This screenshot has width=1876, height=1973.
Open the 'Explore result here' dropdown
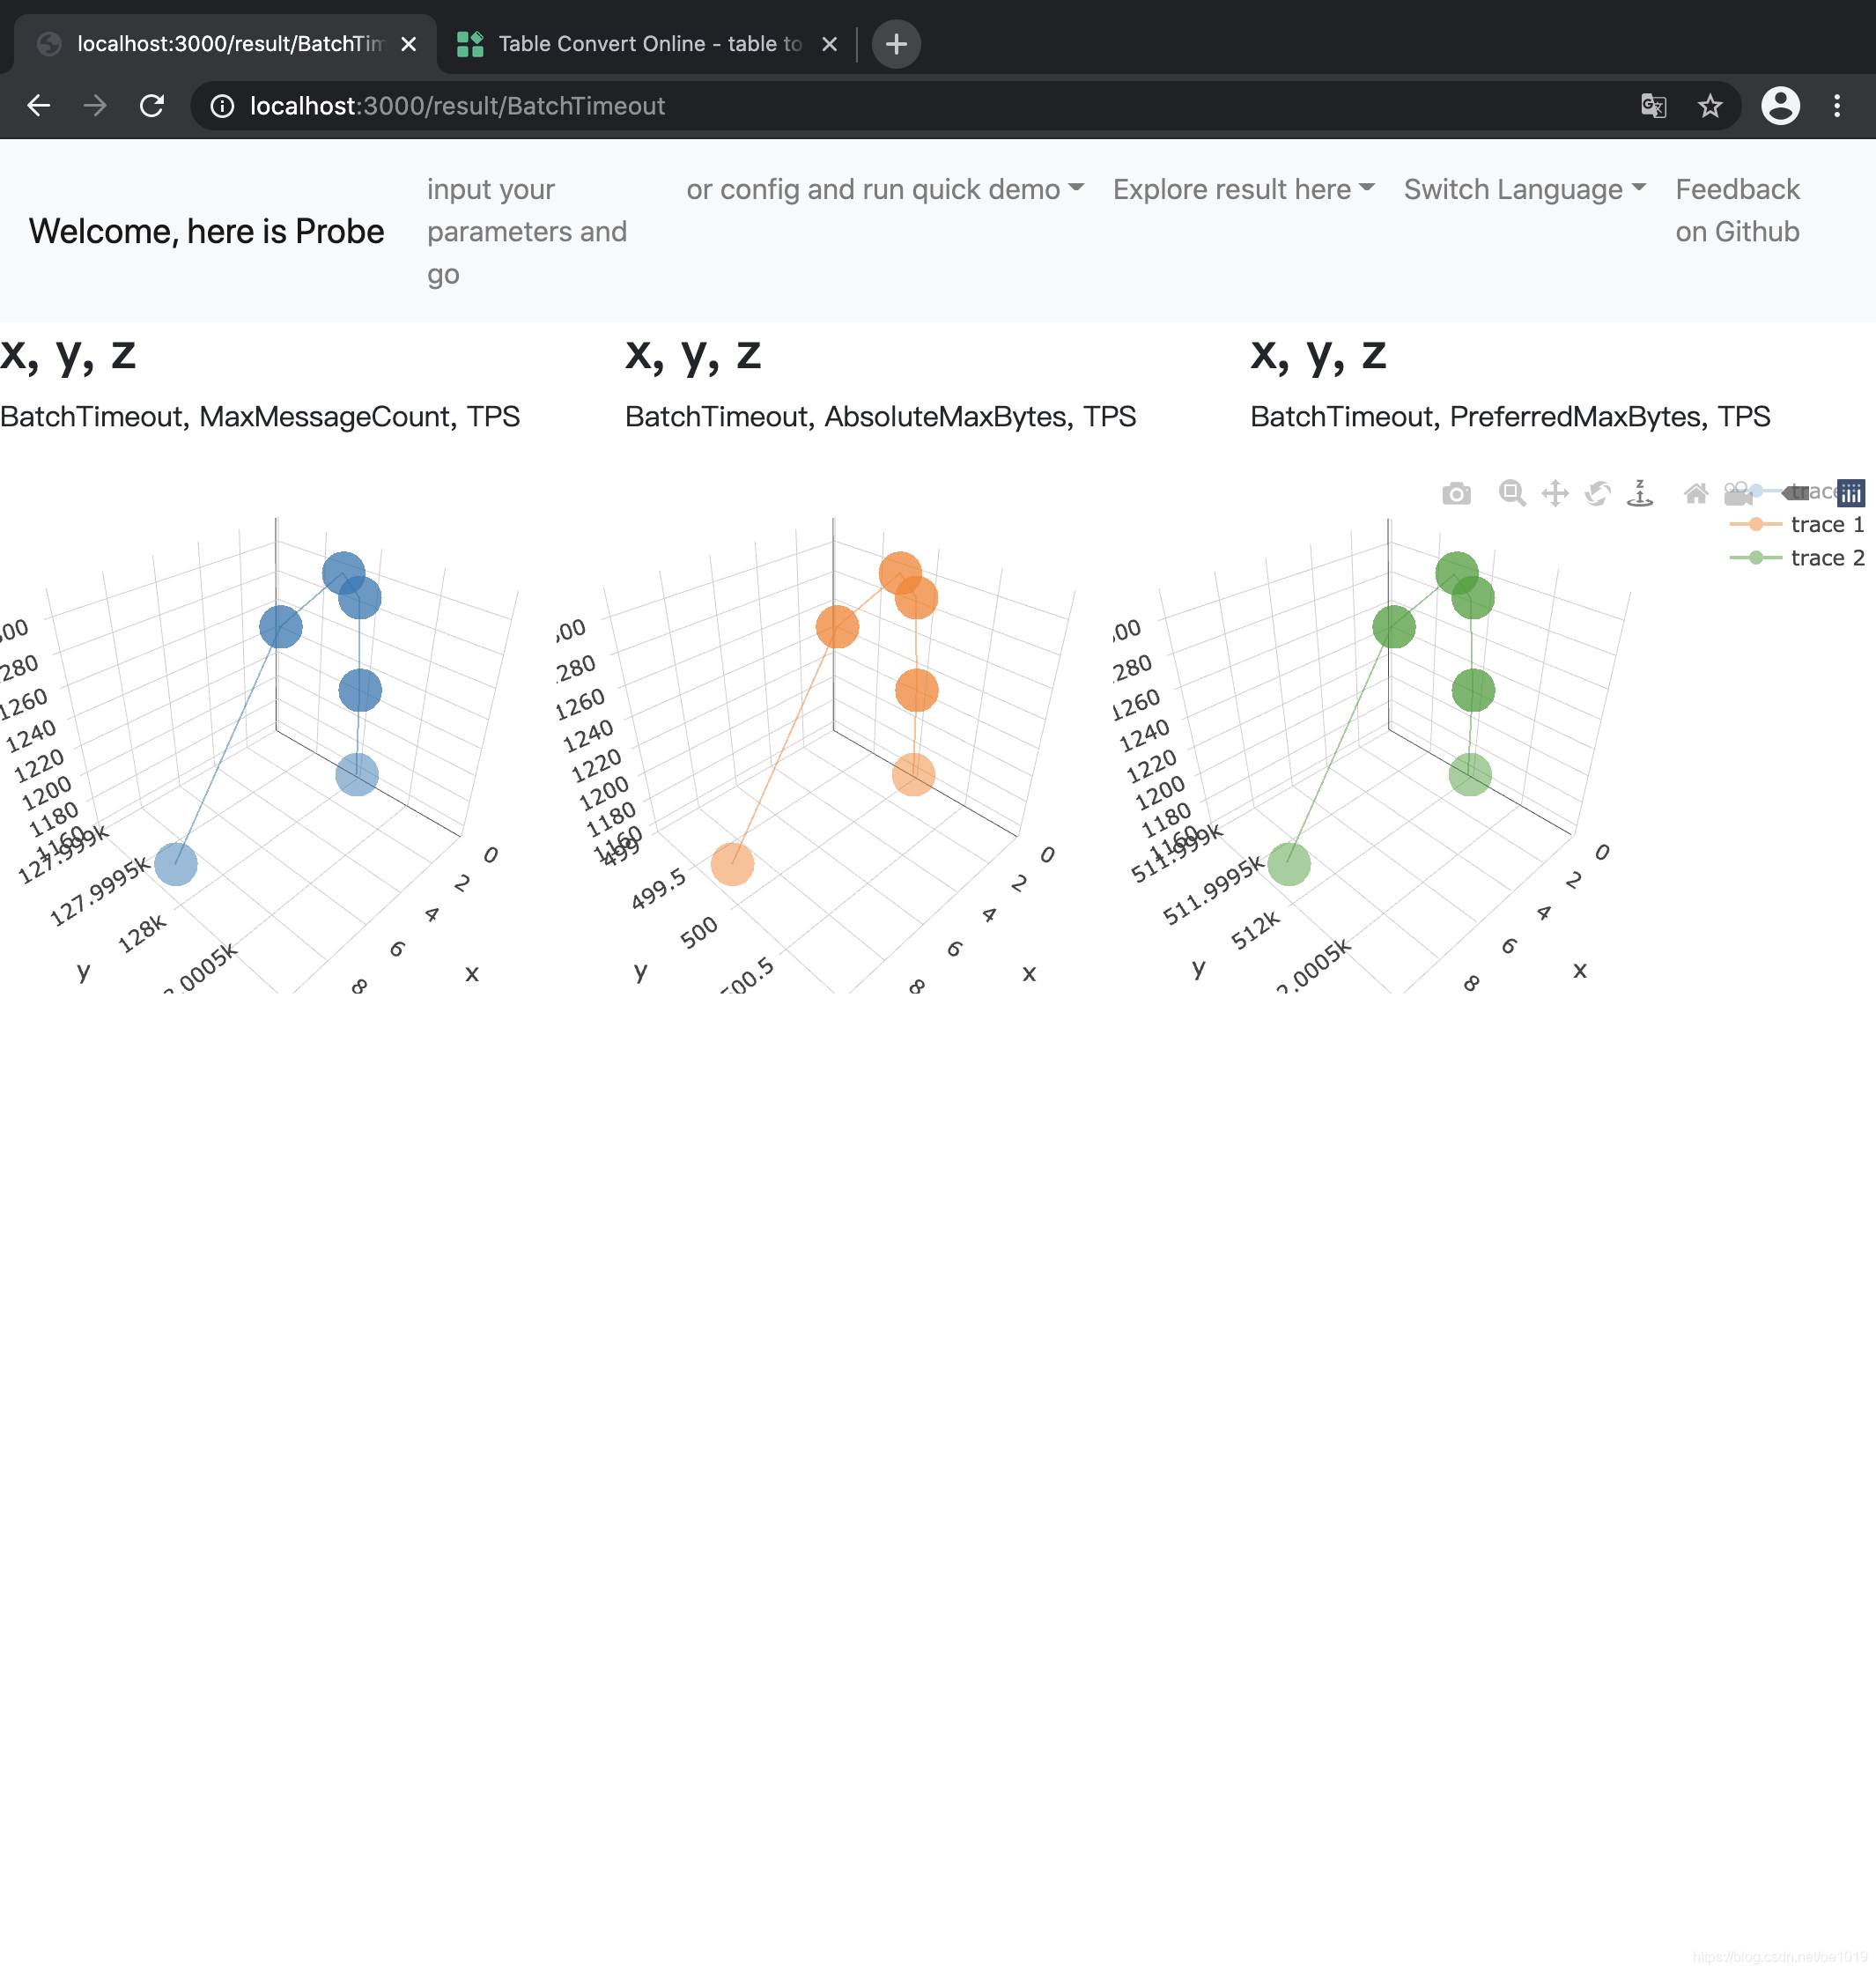pyautogui.click(x=1244, y=189)
